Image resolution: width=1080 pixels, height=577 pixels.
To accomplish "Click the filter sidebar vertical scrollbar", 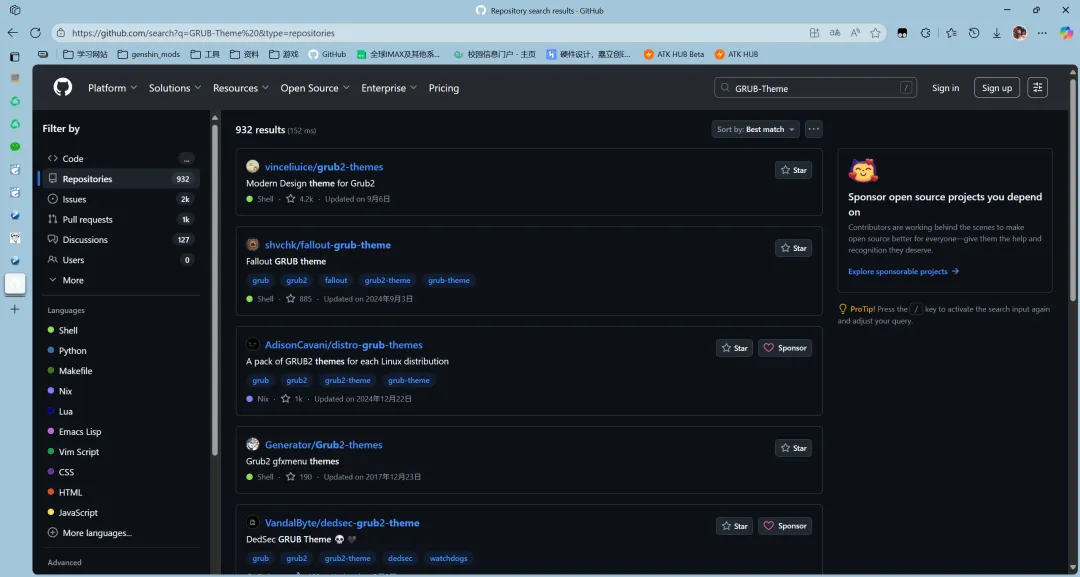I will pyautogui.click(x=215, y=289).
